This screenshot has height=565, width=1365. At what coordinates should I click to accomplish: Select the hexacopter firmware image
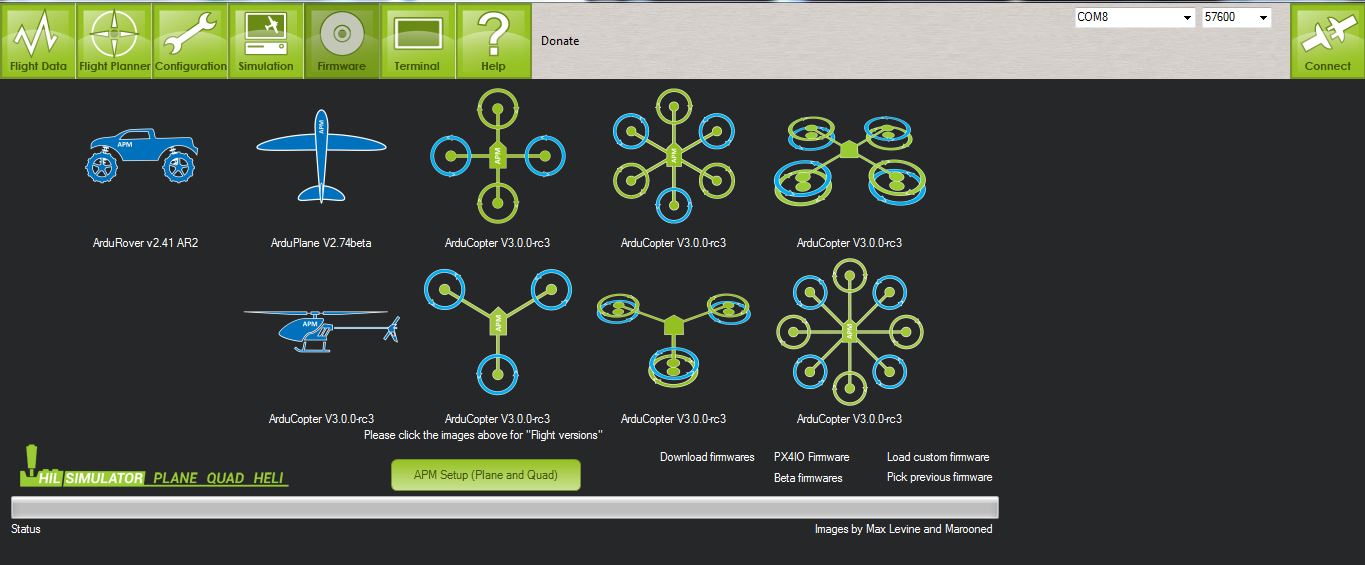(x=673, y=155)
